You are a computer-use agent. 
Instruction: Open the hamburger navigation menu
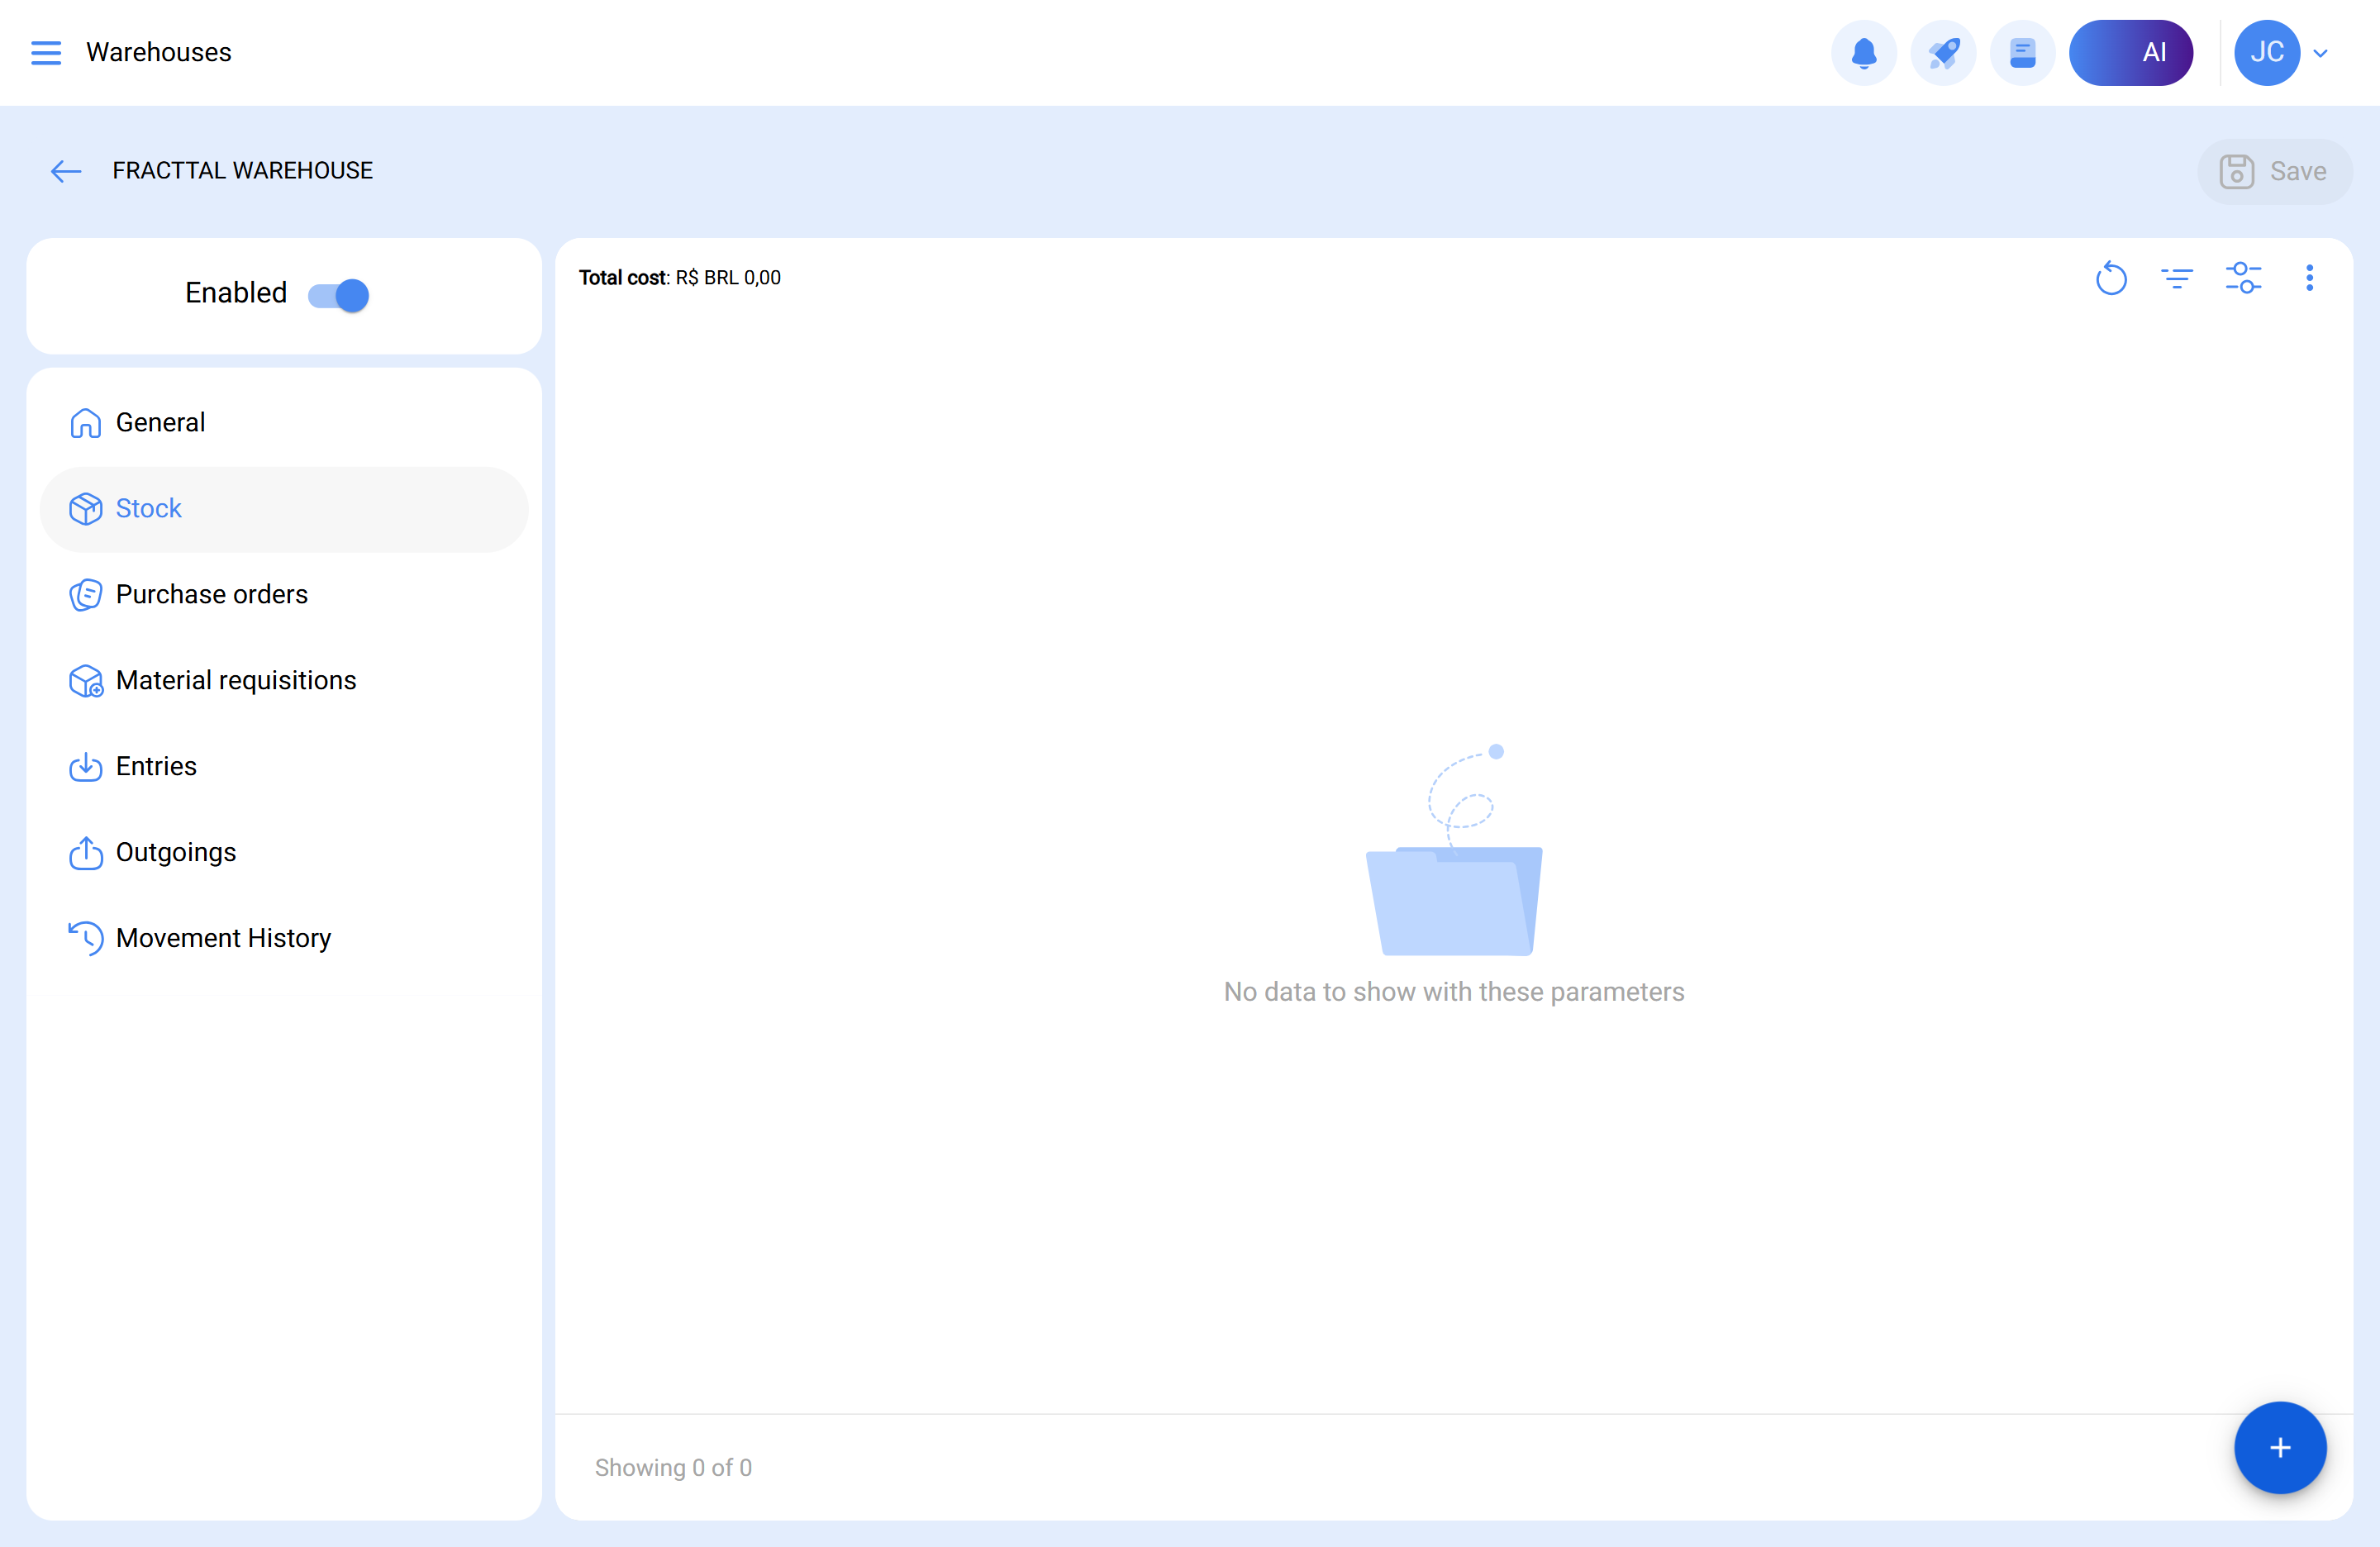coord(46,52)
